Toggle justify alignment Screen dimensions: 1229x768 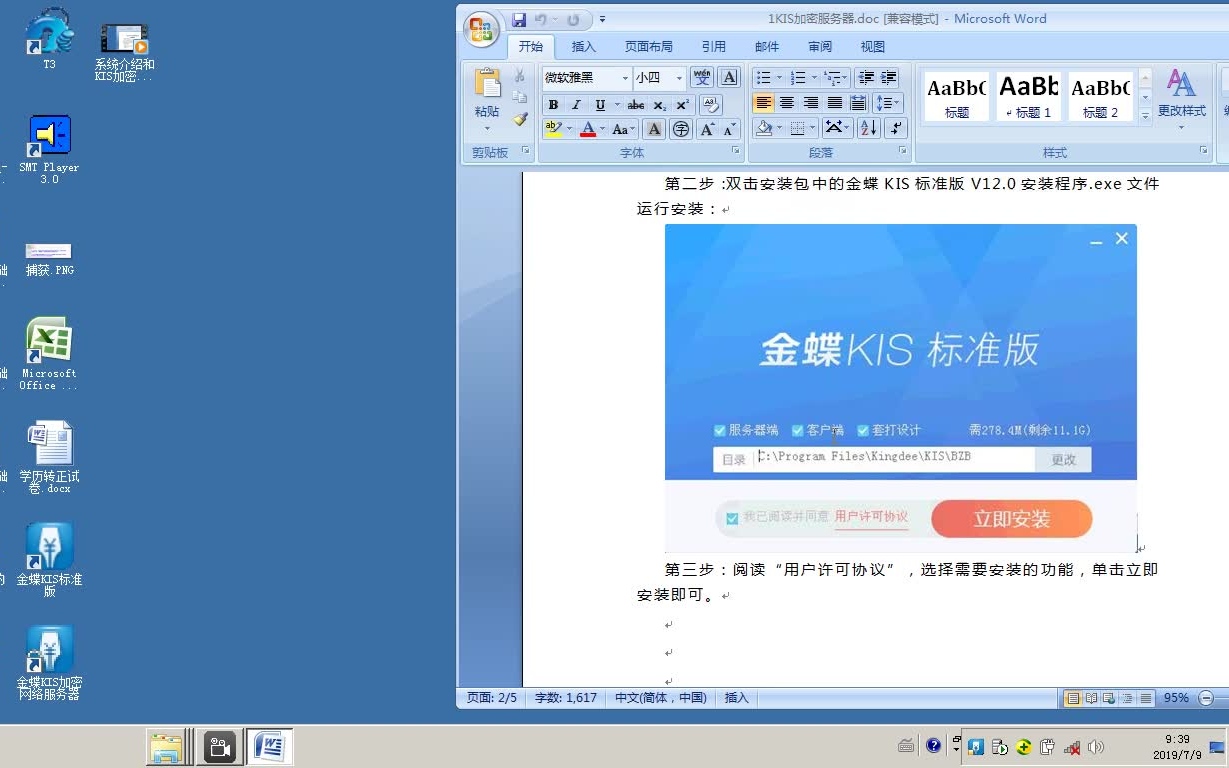coord(835,103)
